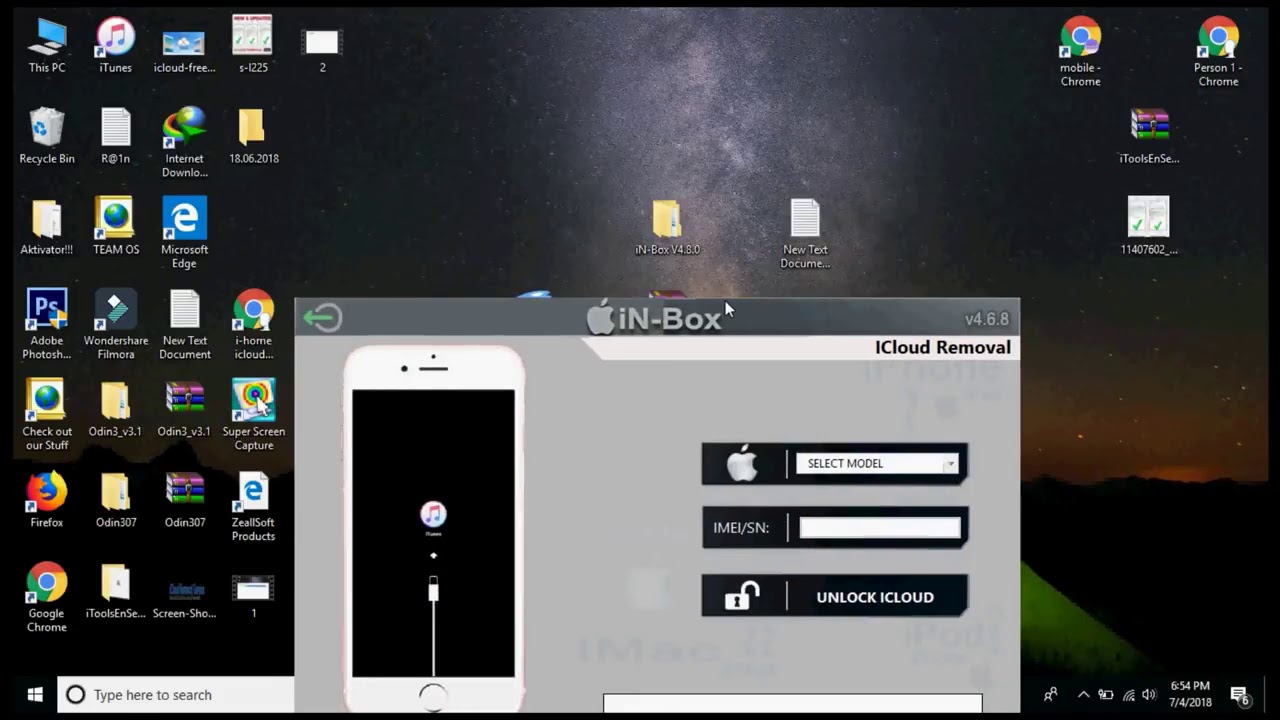Open Google Chrome desktop shortcut
1280x720 pixels.
pyautogui.click(x=47, y=597)
